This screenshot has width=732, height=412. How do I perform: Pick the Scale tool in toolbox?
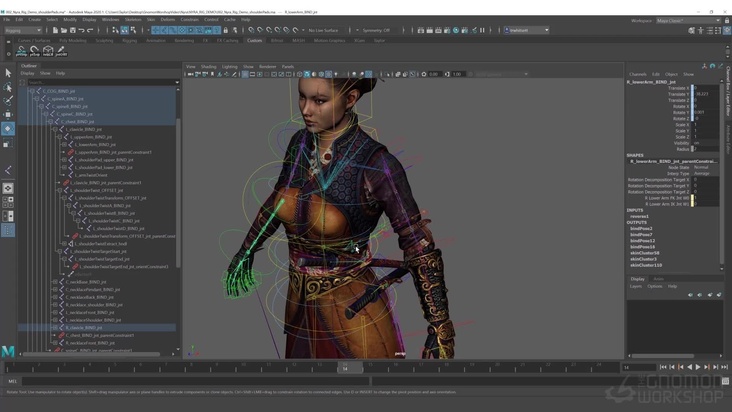click(8, 143)
